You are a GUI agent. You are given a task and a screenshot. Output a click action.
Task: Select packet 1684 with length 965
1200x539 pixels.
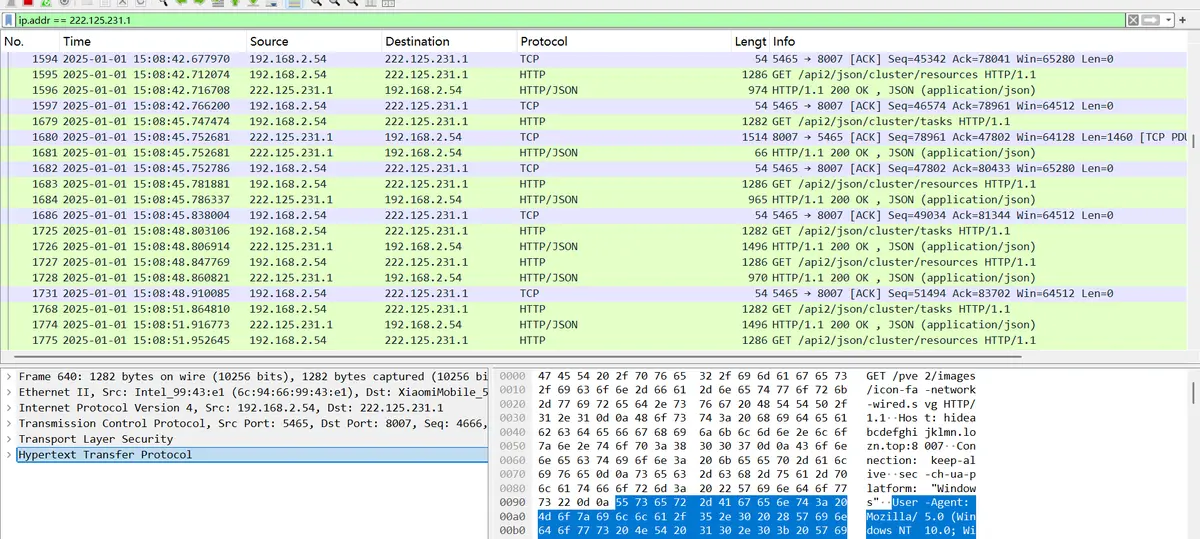coord(595,200)
